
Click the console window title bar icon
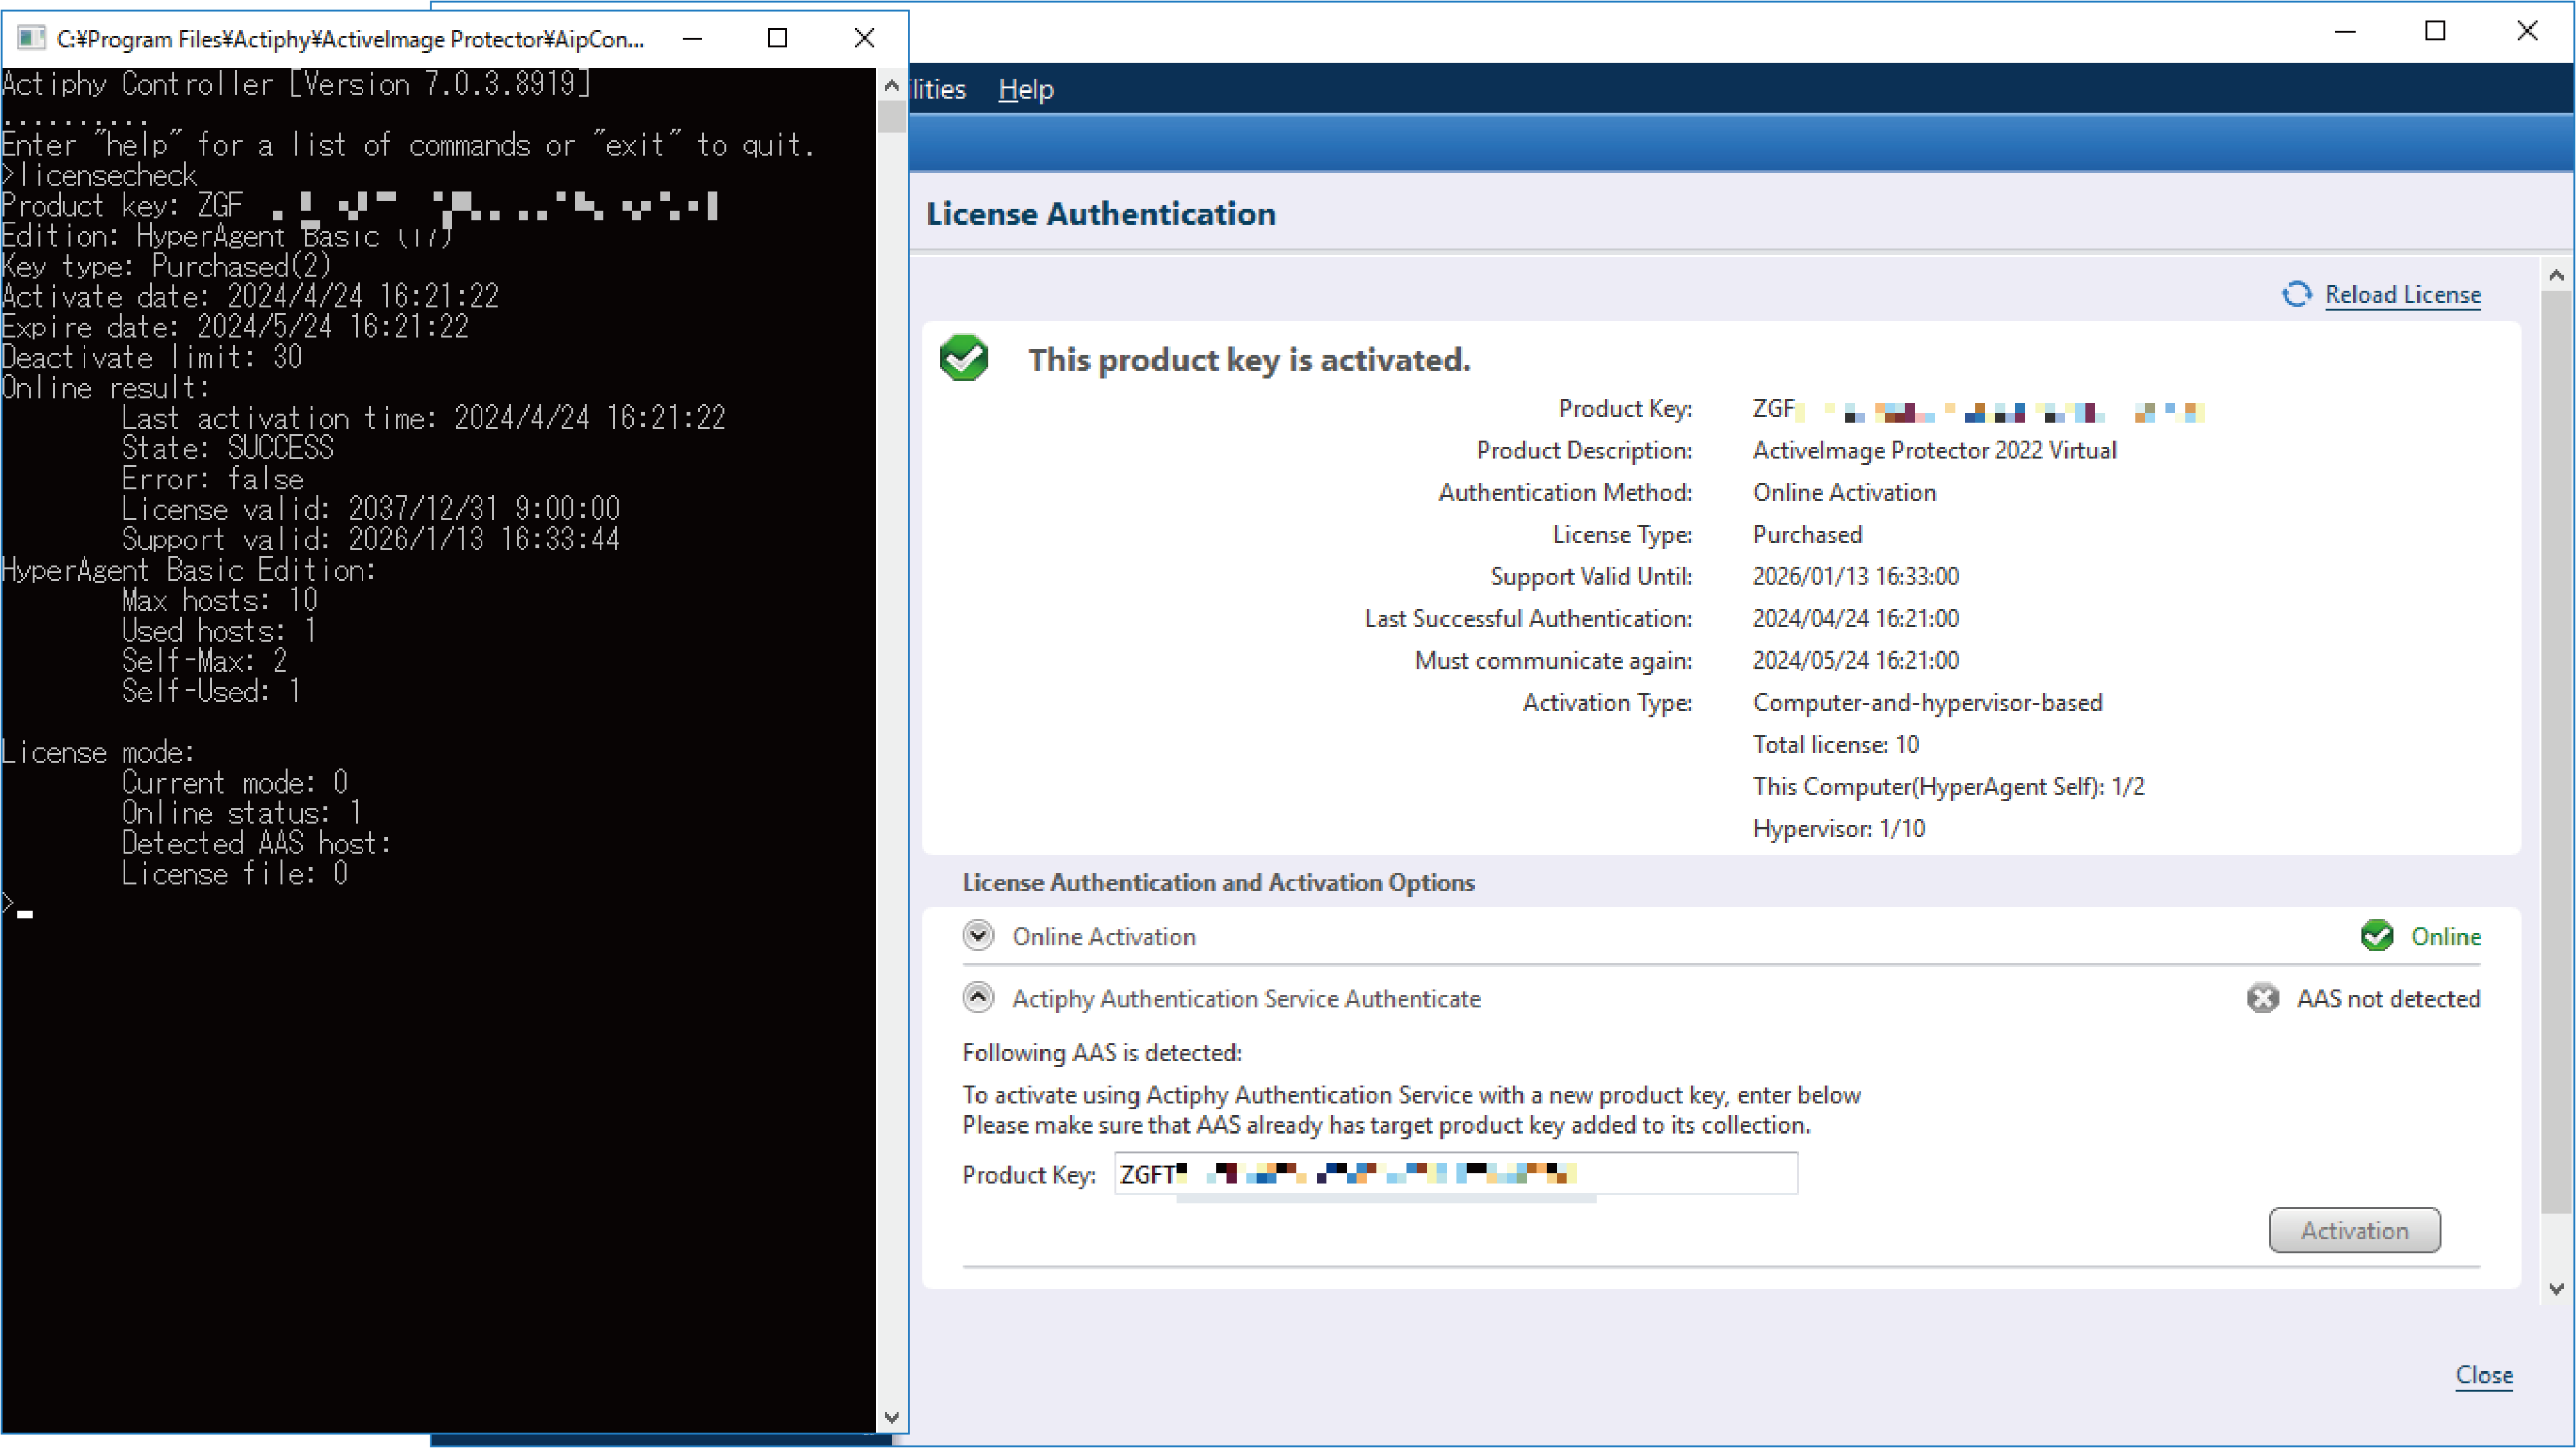31,38
